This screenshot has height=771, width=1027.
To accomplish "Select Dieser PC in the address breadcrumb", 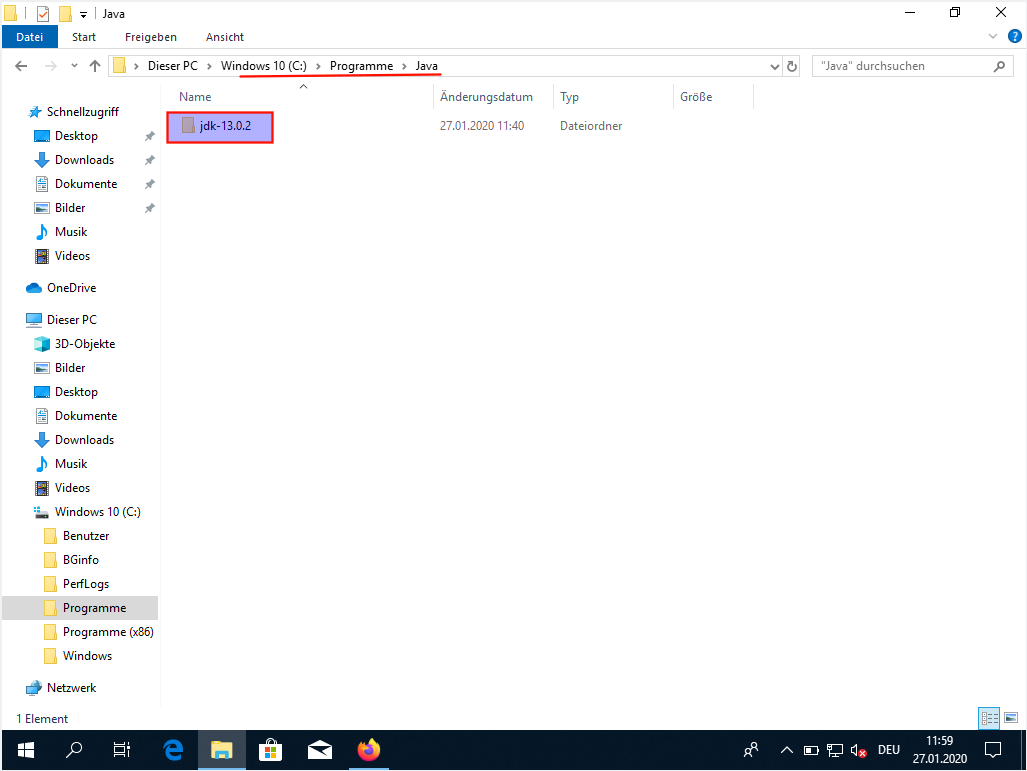I will point(173,66).
